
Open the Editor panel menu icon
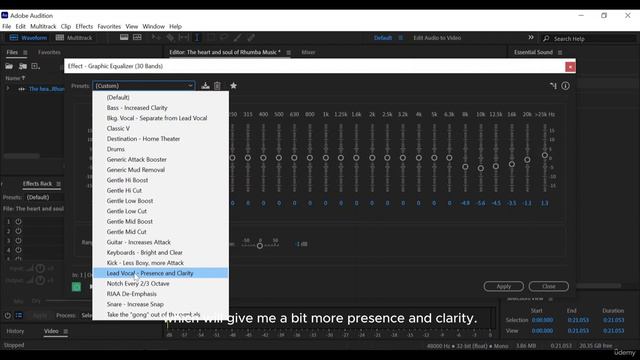click(289, 53)
